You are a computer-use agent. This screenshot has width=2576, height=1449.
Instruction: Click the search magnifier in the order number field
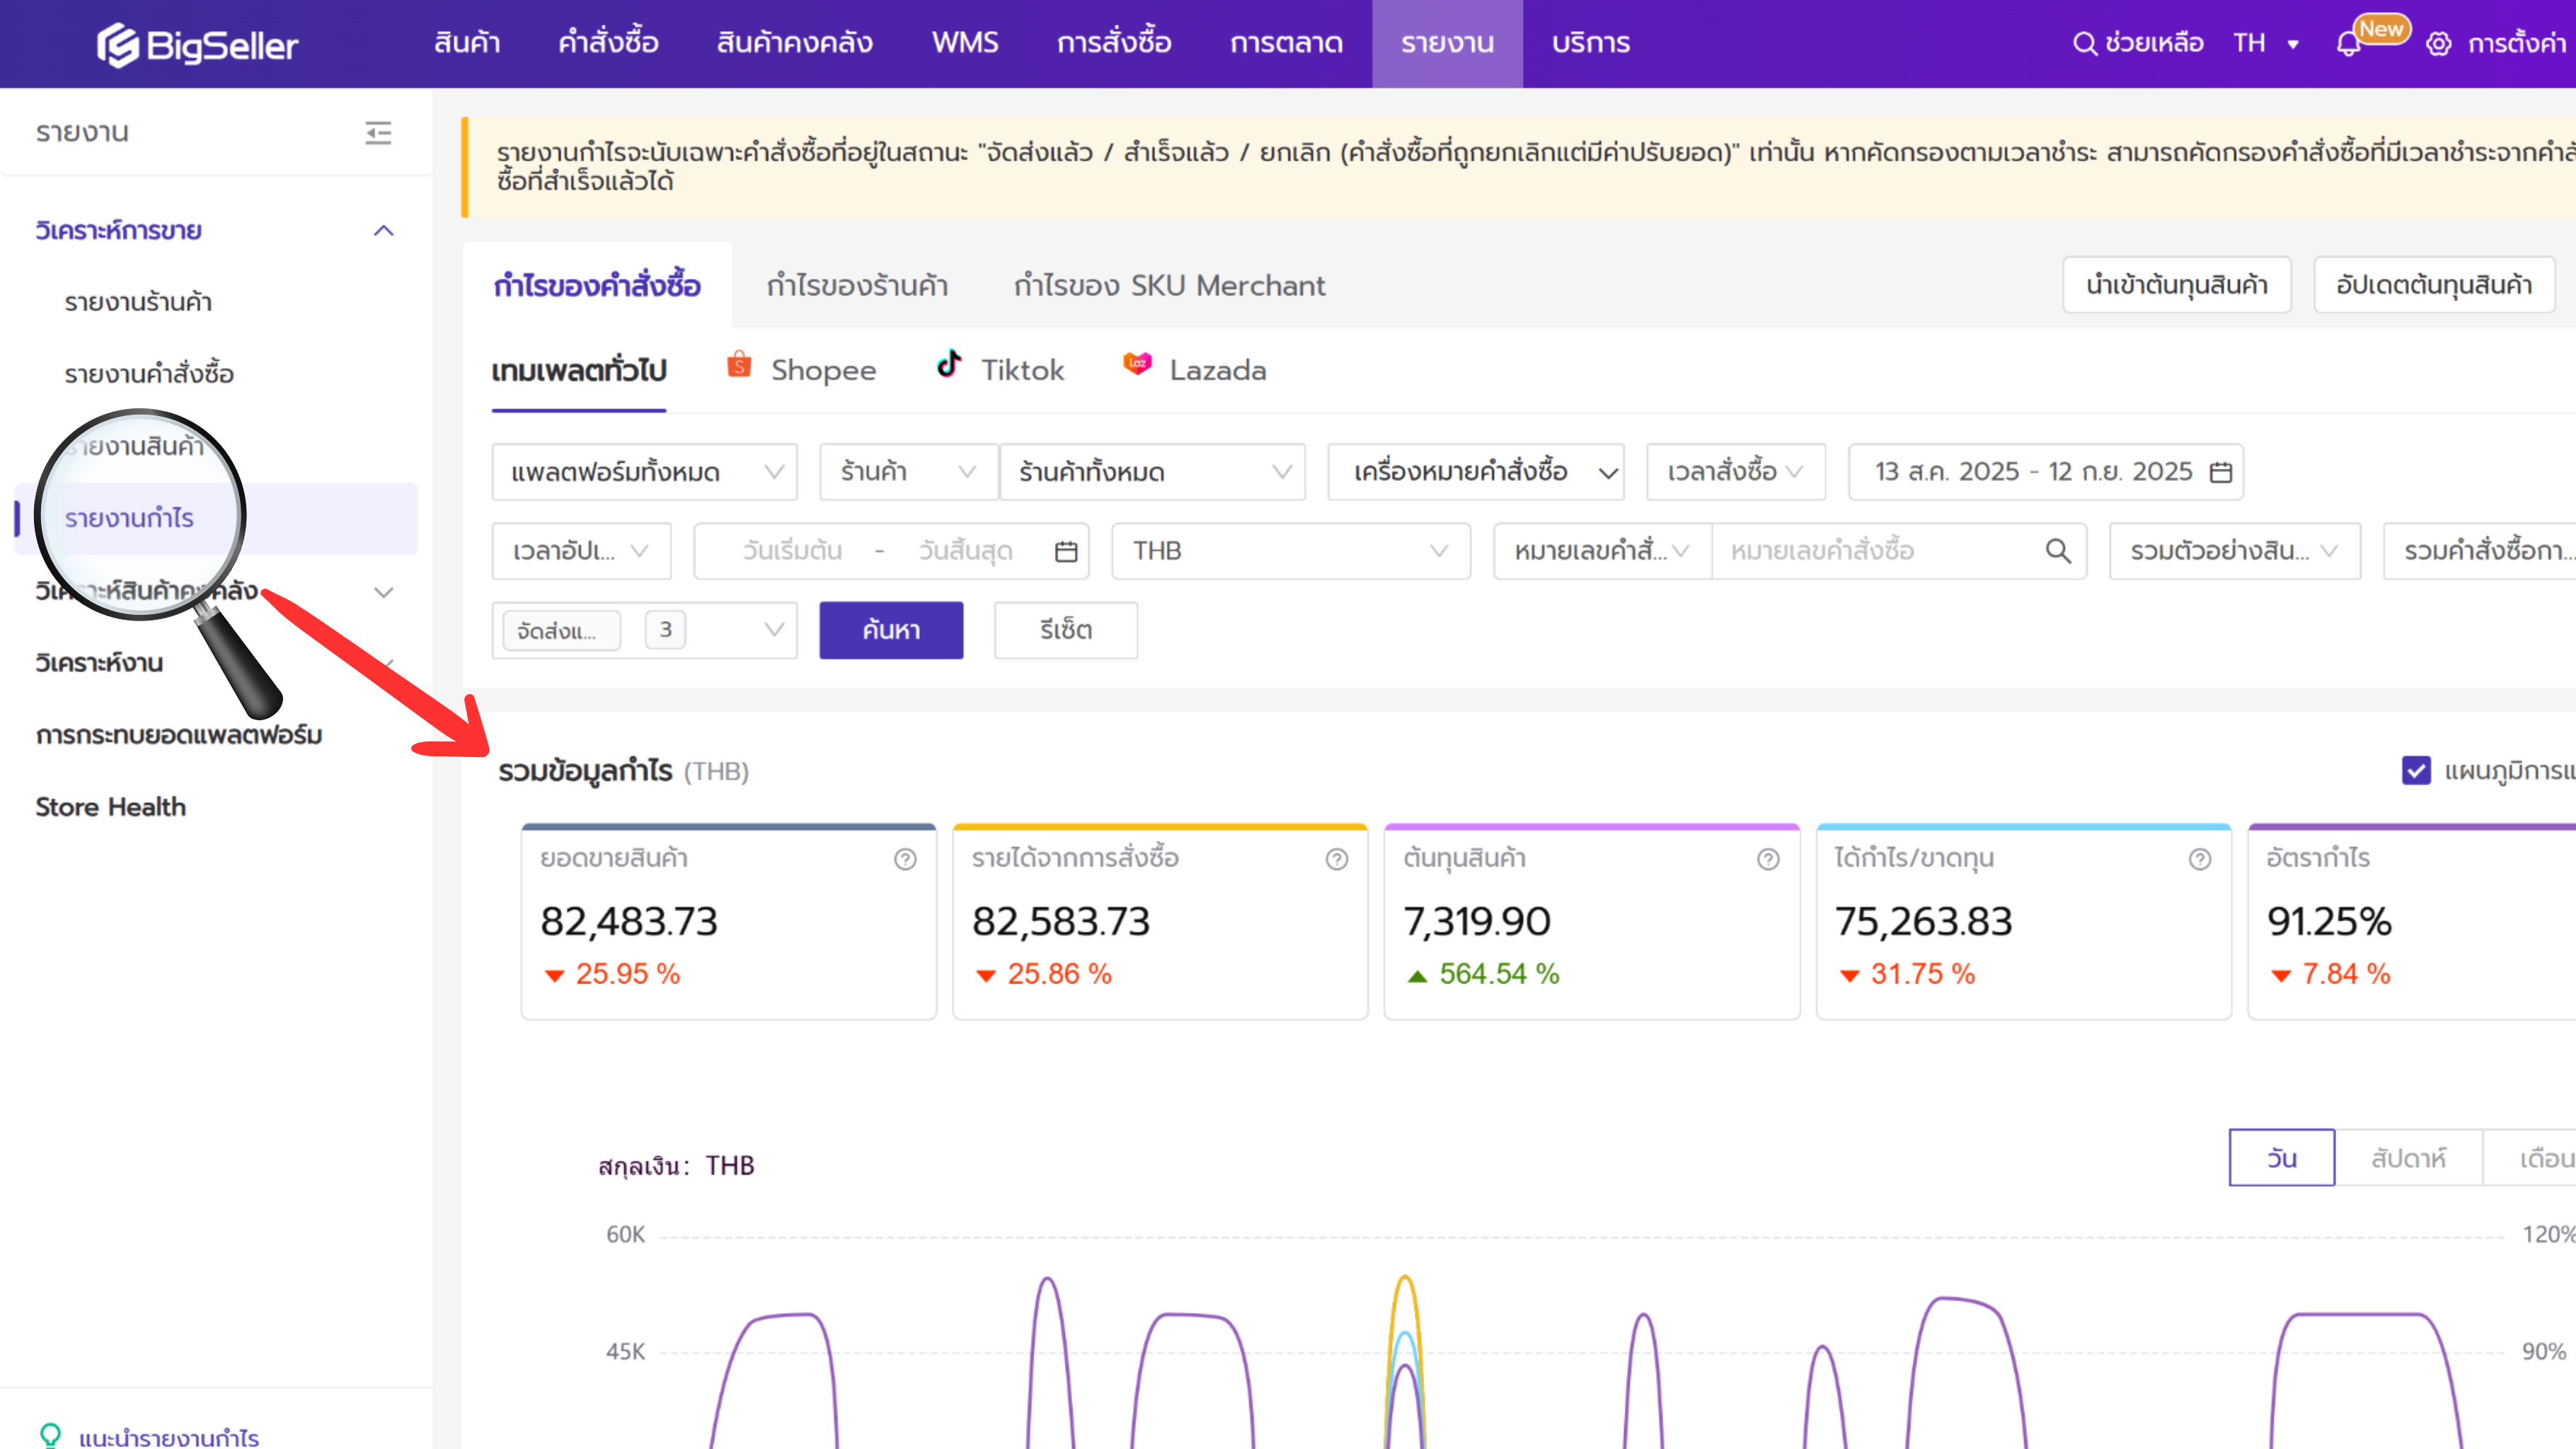[x=2058, y=551]
